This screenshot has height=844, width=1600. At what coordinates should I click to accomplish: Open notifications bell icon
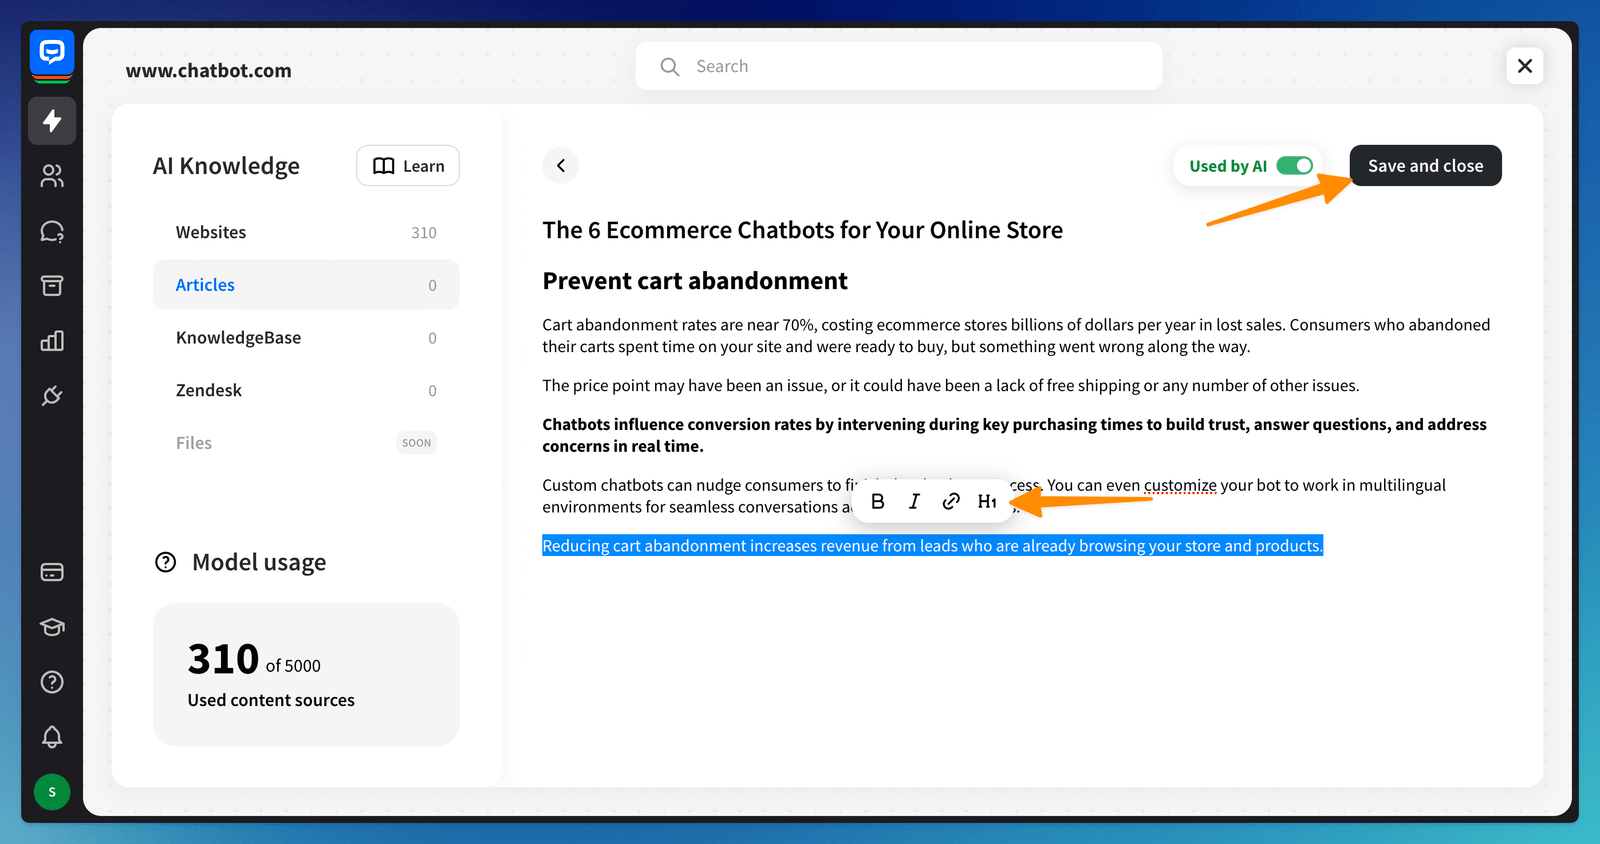pyautogui.click(x=52, y=737)
